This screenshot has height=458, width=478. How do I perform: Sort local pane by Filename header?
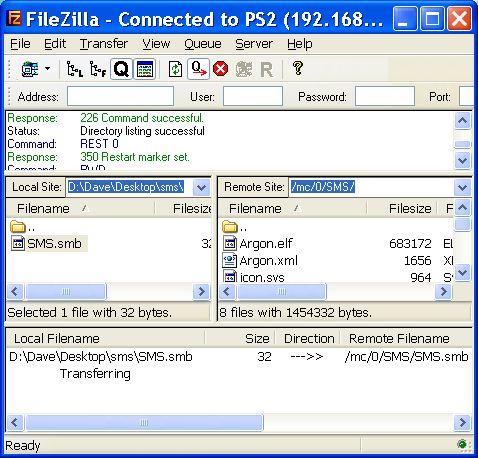(81, 208)
